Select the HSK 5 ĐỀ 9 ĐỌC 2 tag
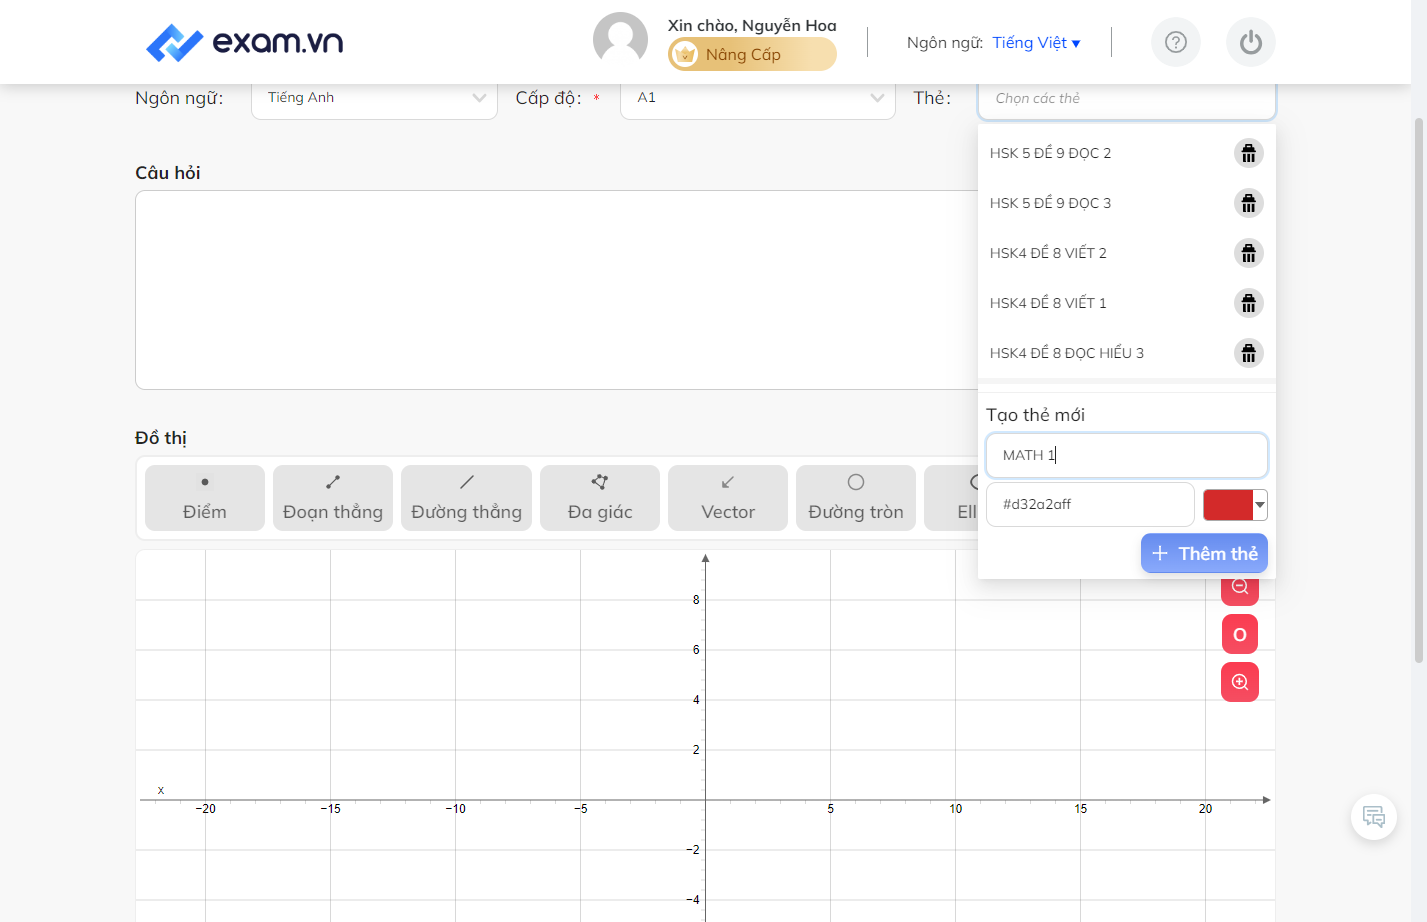This screenshot has width=1427, height=922. click(1050, 153)
